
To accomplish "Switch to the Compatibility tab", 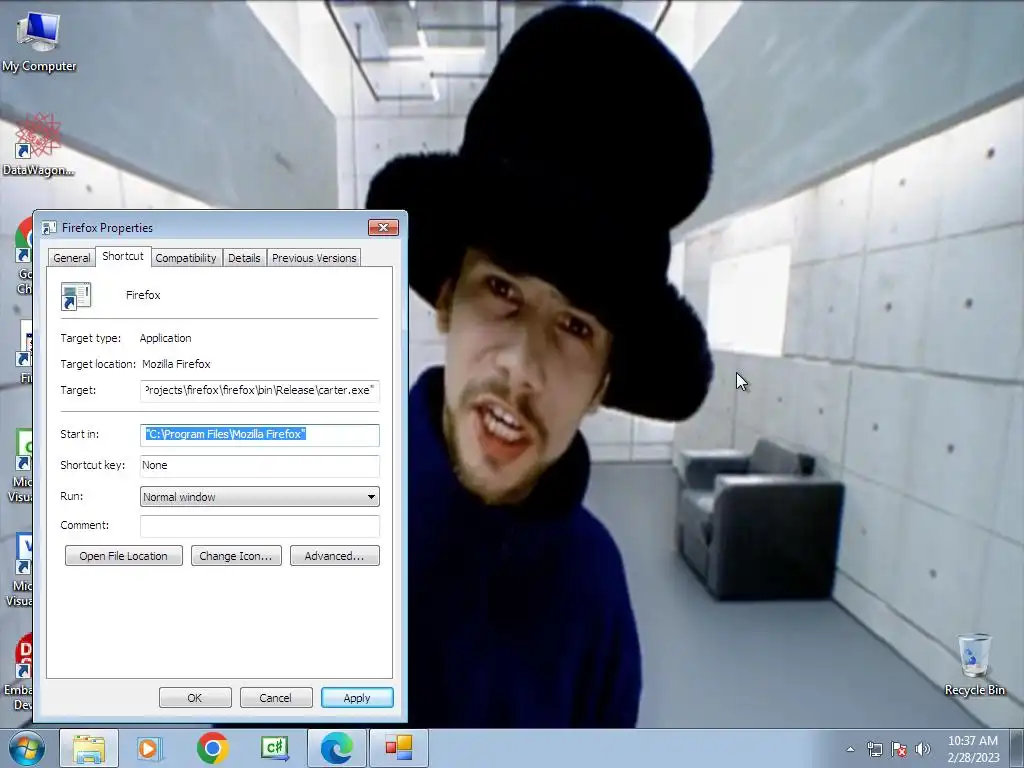I will (x=185, y=258).
